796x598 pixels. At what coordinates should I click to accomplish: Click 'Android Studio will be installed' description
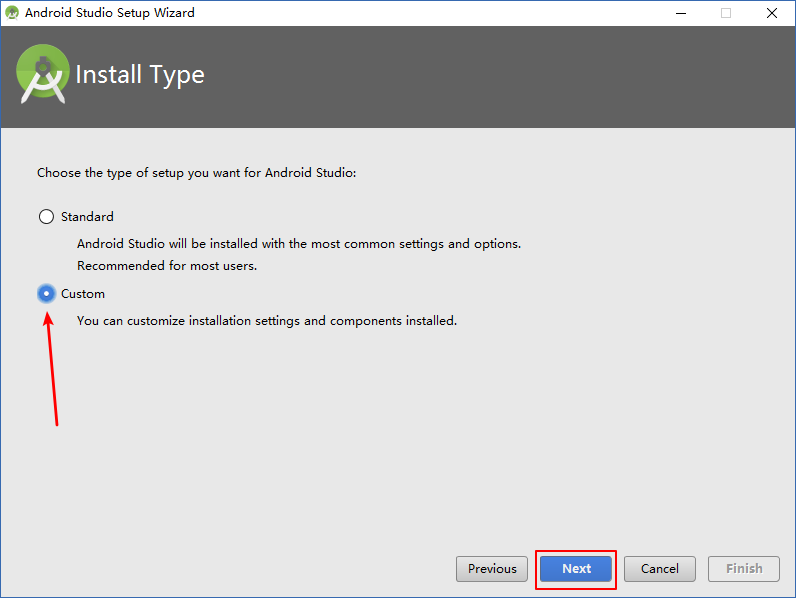[299, 244]
